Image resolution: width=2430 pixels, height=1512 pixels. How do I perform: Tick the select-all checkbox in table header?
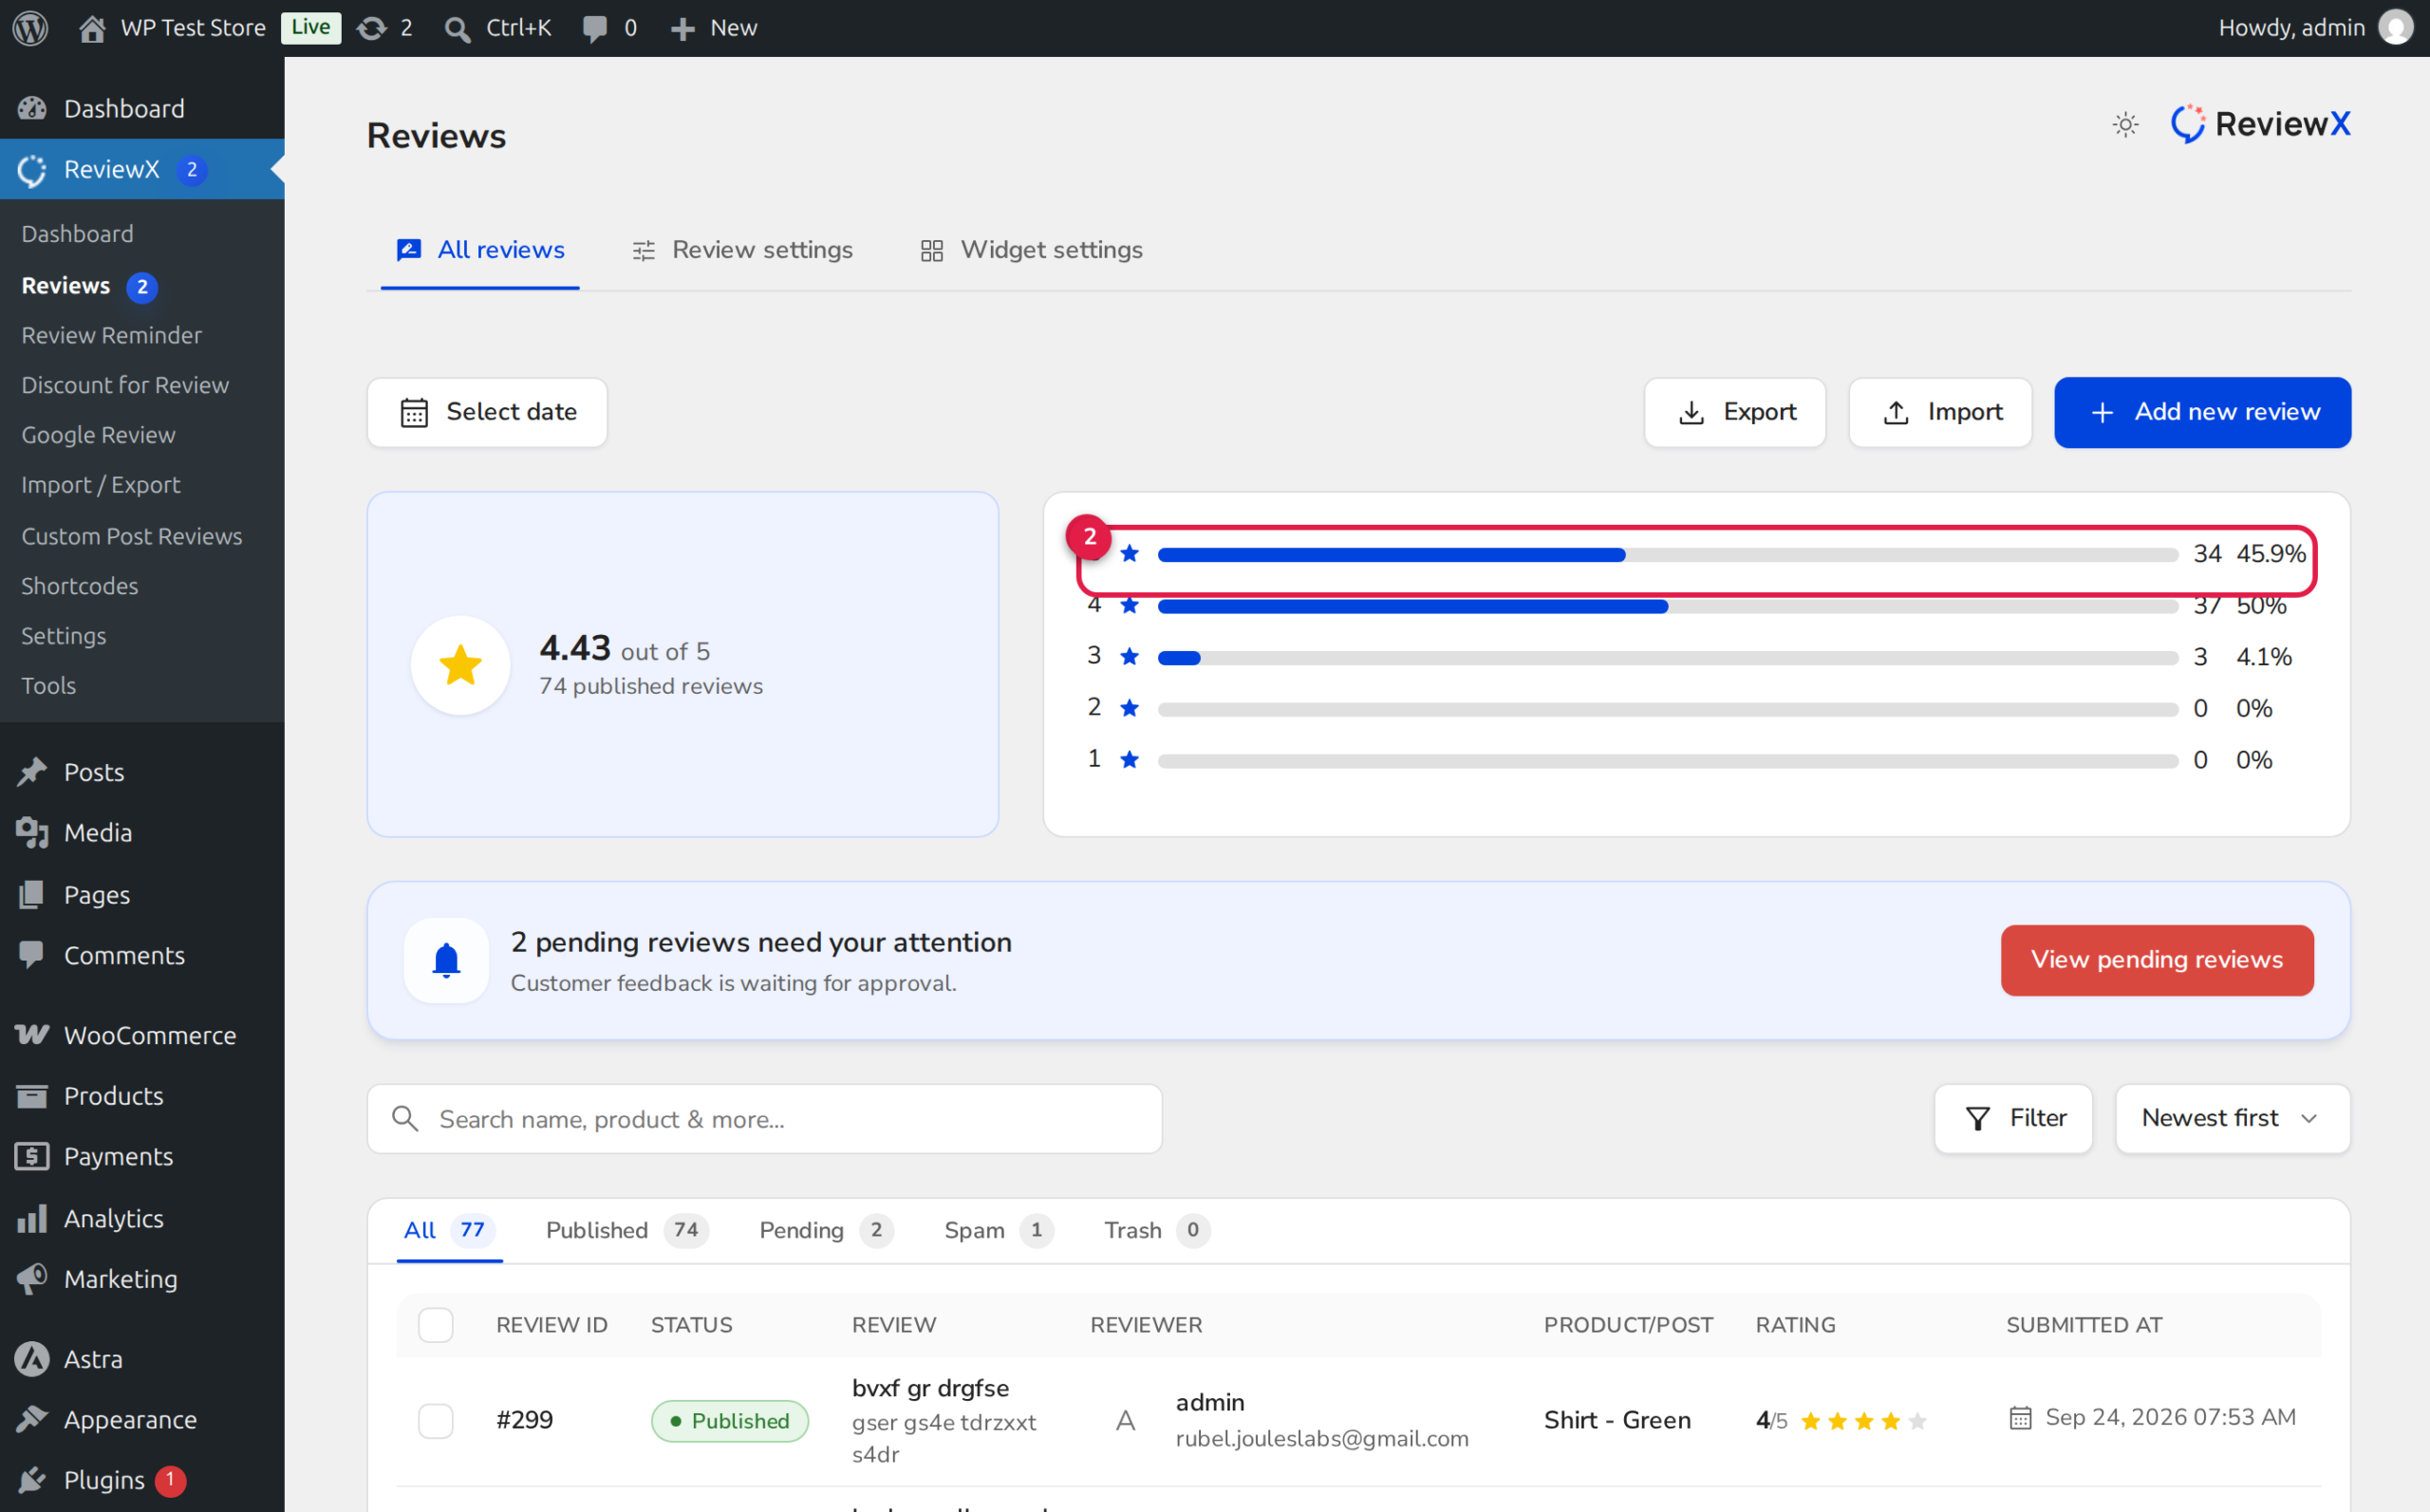pos(436,1325)
